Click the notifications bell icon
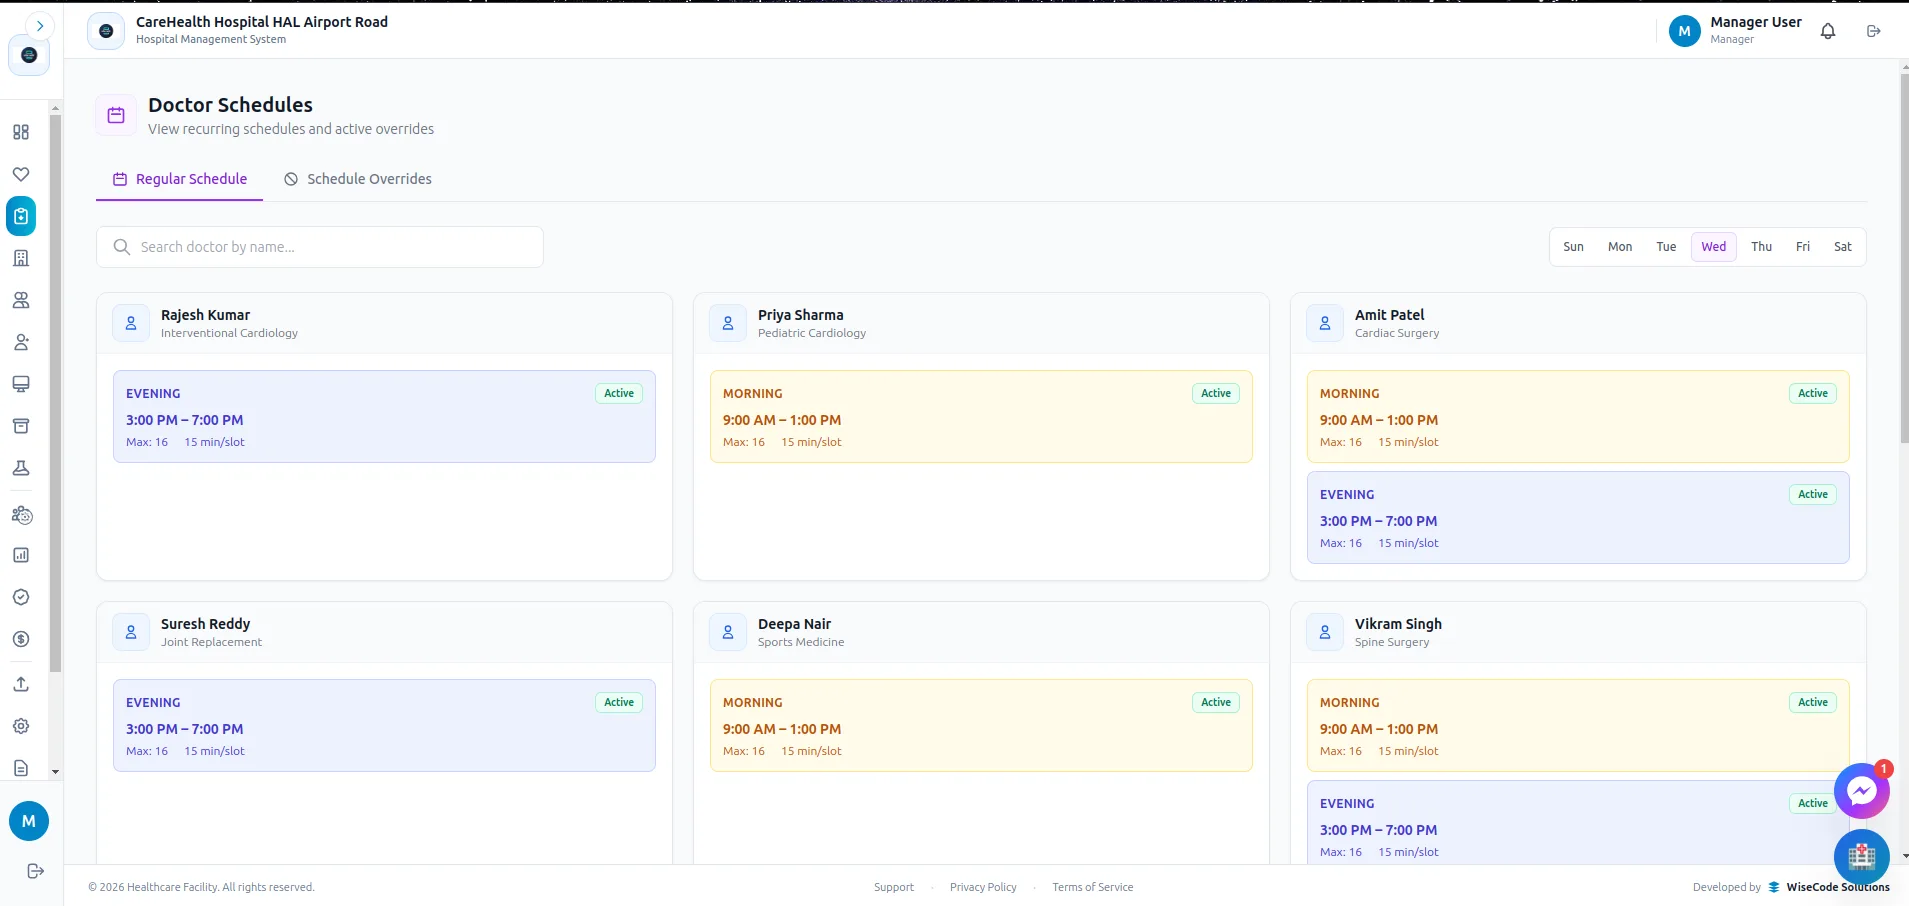Image resolution: width=1909 pixels, height=906 pixels. 1828,31
